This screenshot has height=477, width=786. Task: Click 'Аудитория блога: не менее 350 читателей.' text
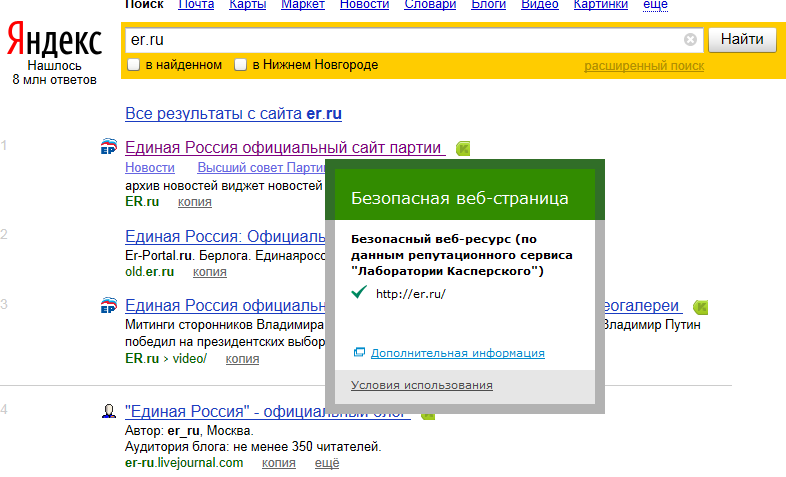[253, 446]
